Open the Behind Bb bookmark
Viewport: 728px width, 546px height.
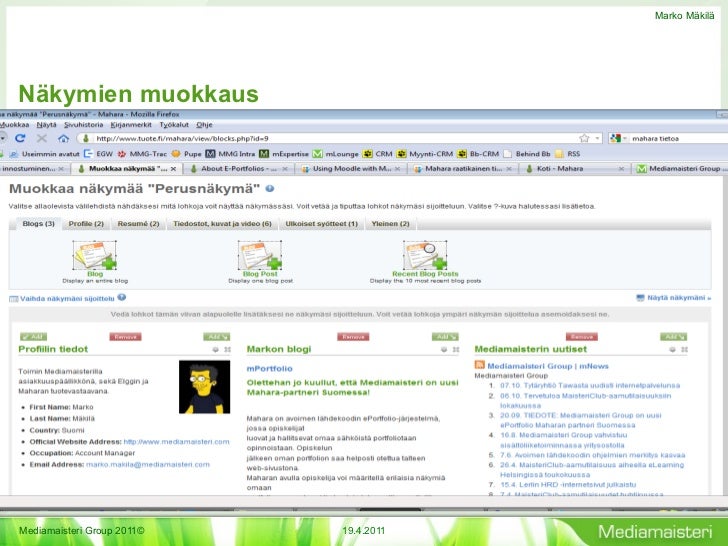(527, 154)
